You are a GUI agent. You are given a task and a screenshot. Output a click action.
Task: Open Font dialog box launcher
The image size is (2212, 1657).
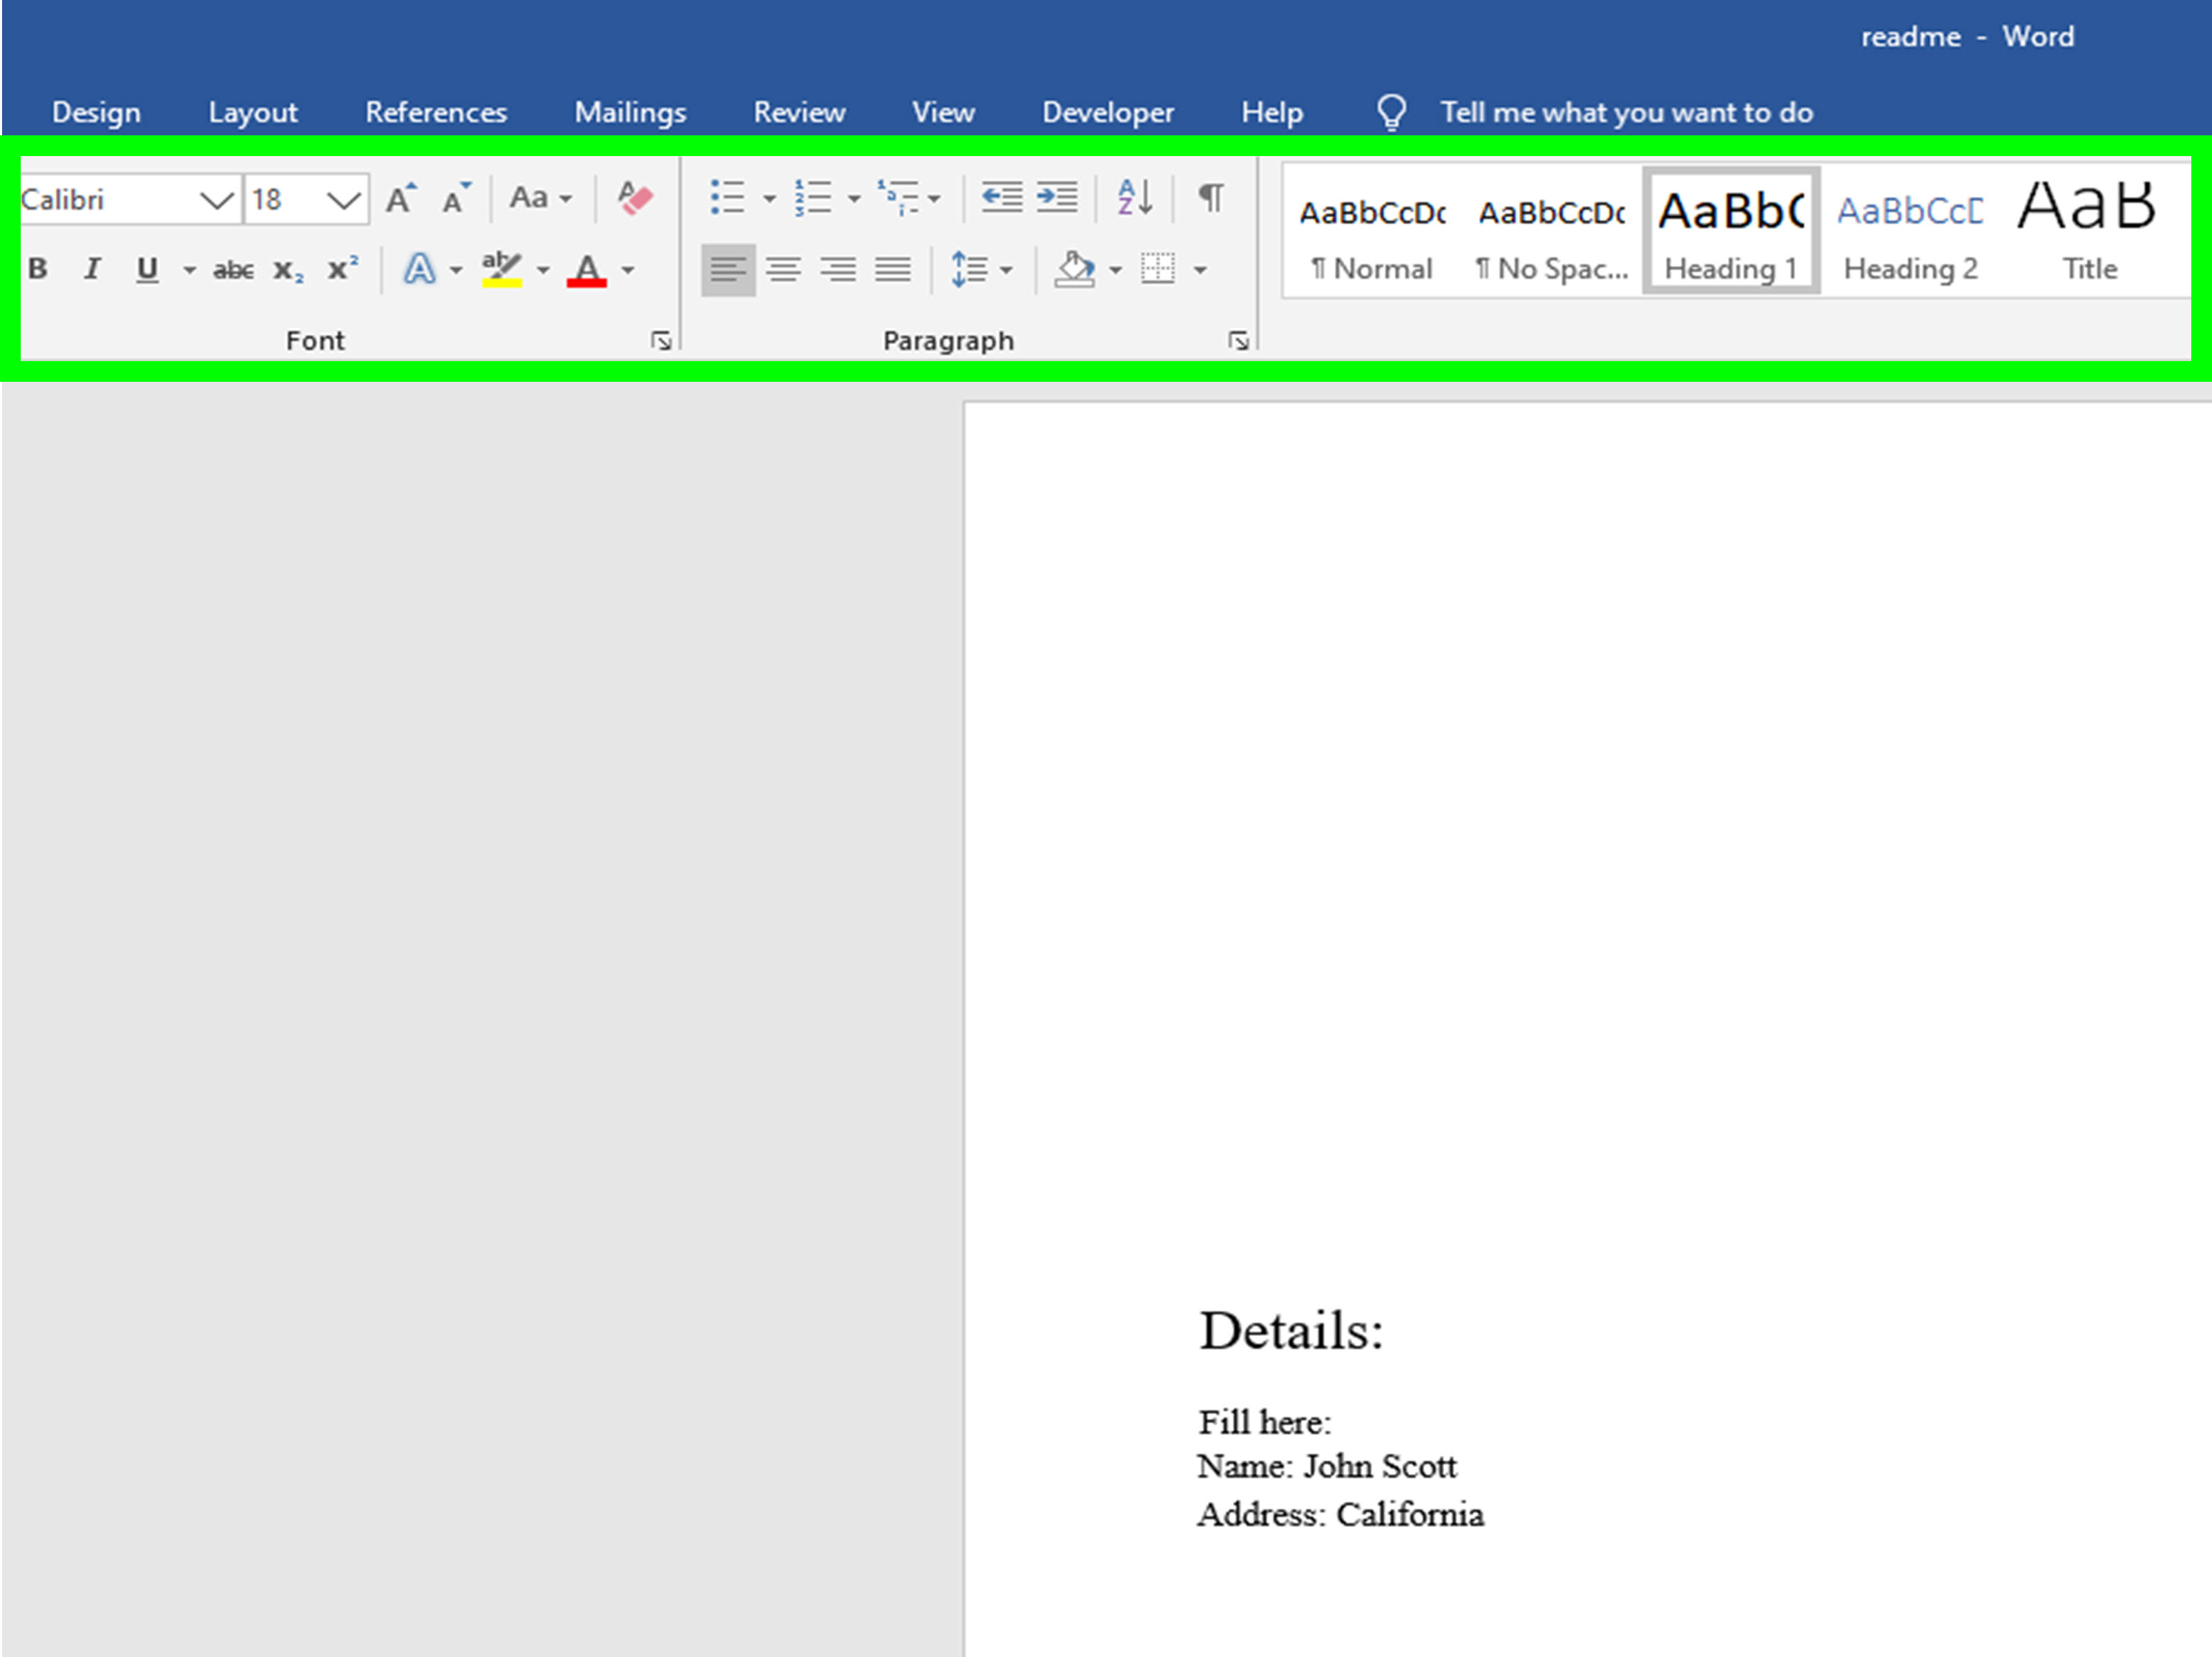click(x=661, y=341)
